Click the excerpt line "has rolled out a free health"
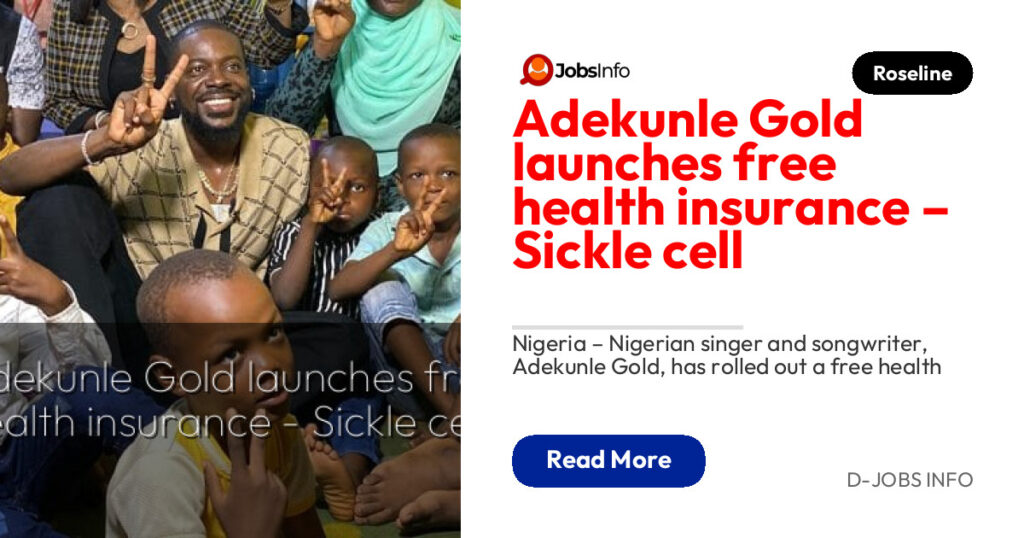 coord(726,367)
